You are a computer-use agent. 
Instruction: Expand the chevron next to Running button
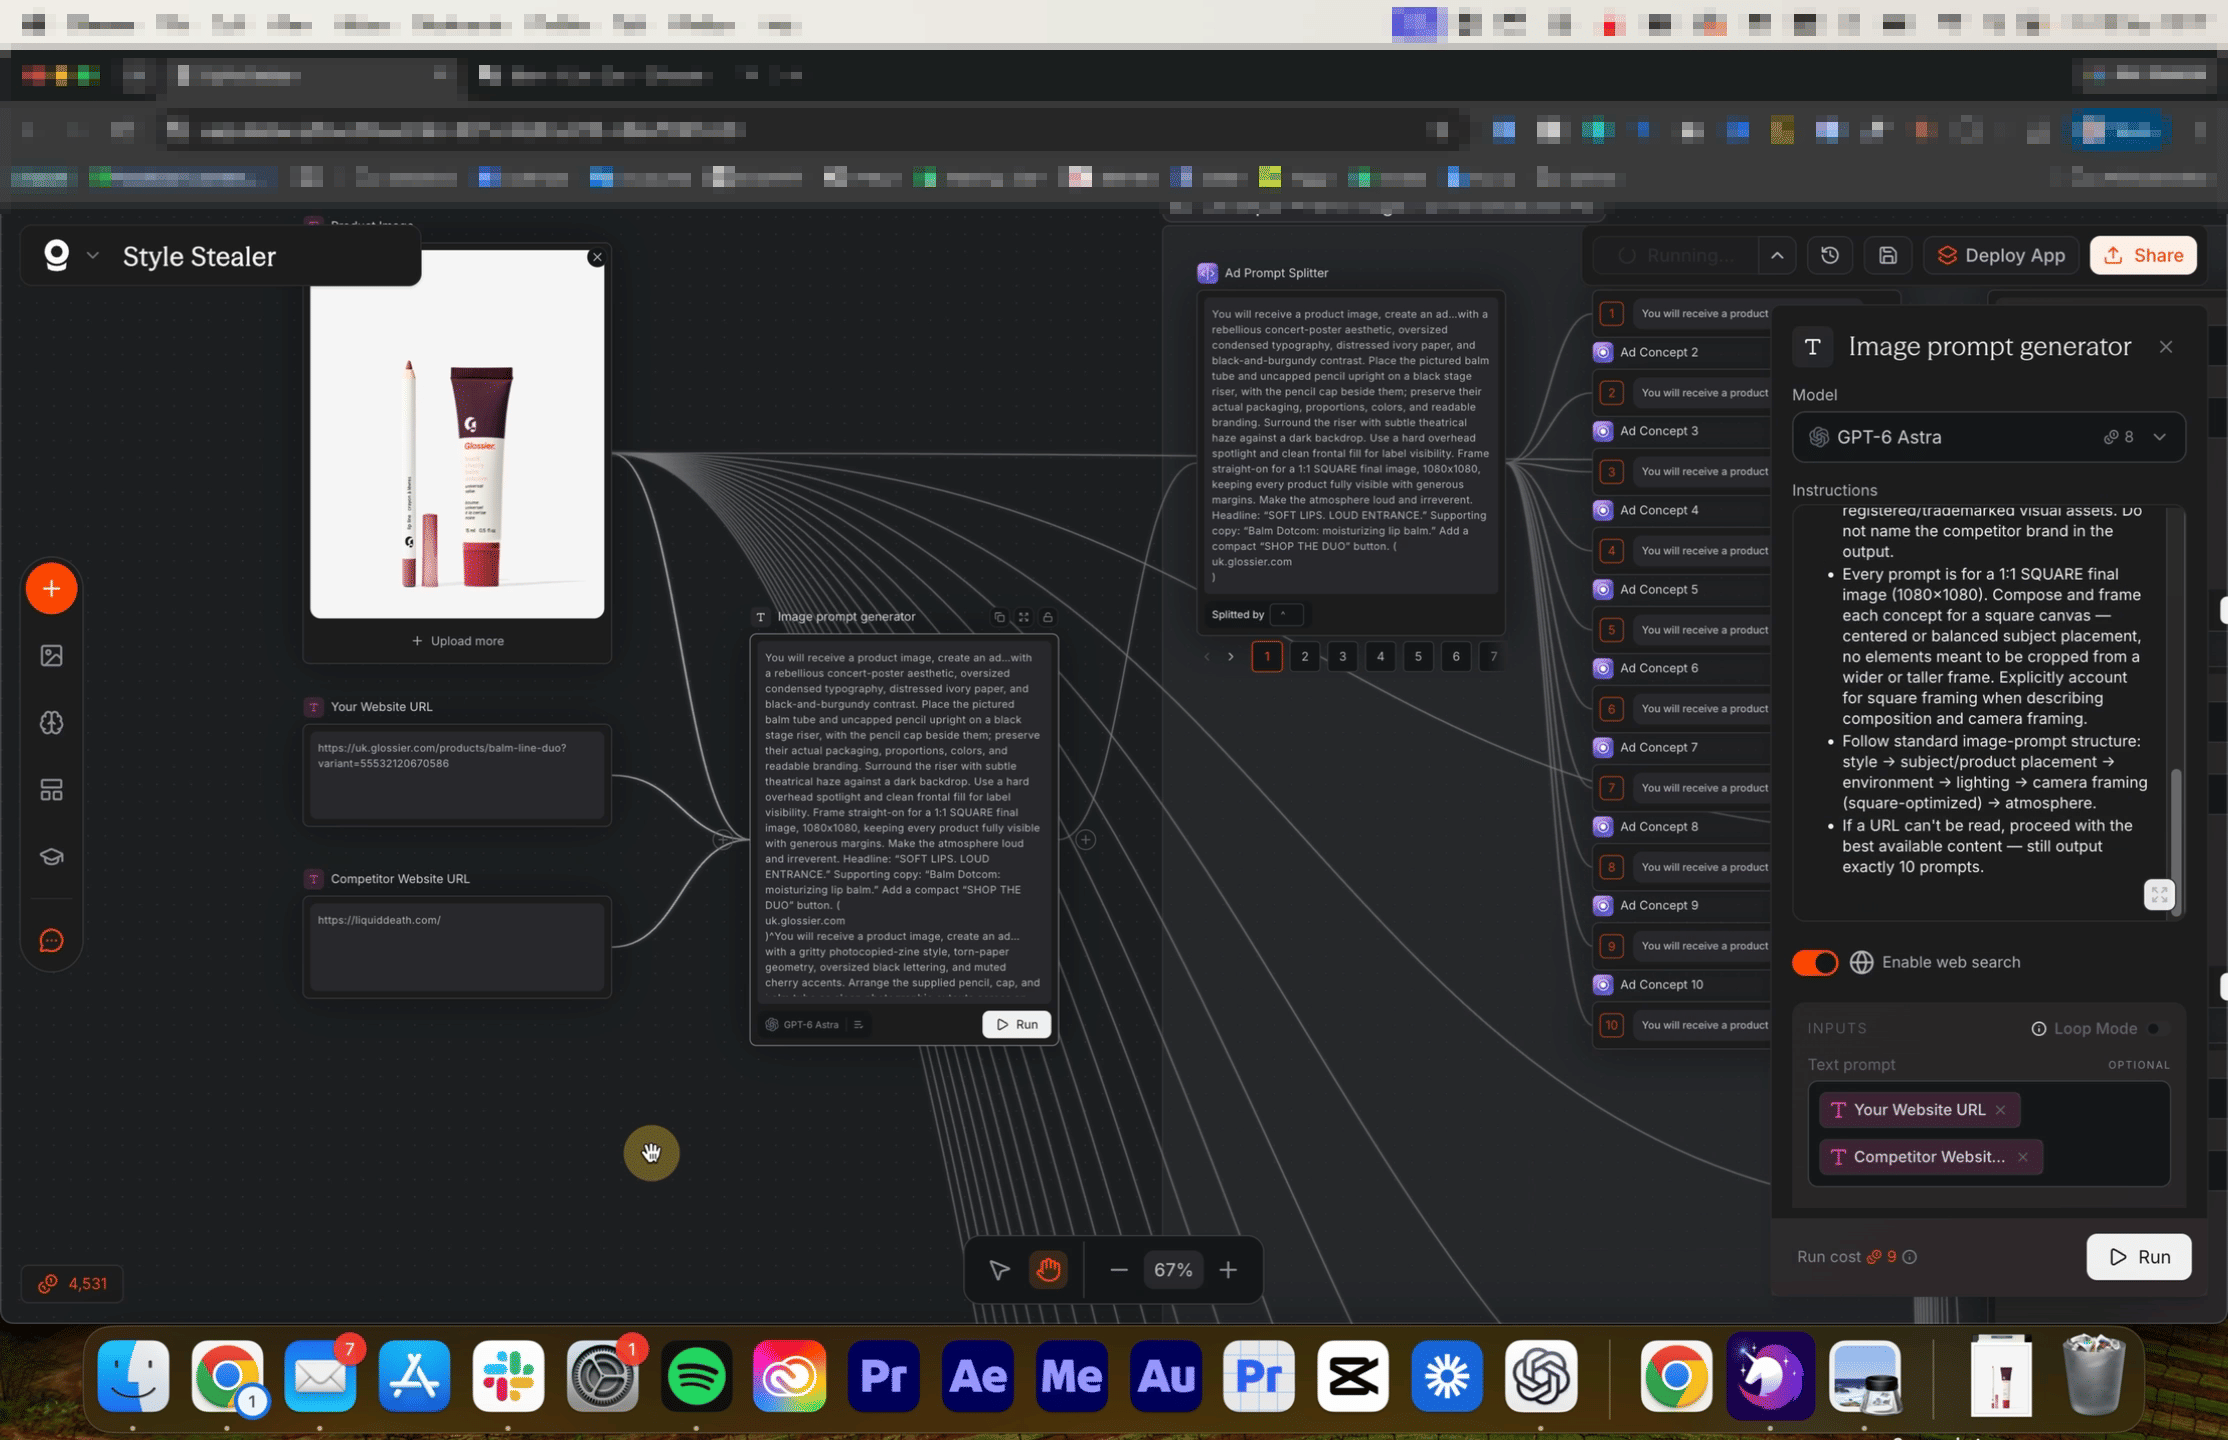click(1777, 255)
